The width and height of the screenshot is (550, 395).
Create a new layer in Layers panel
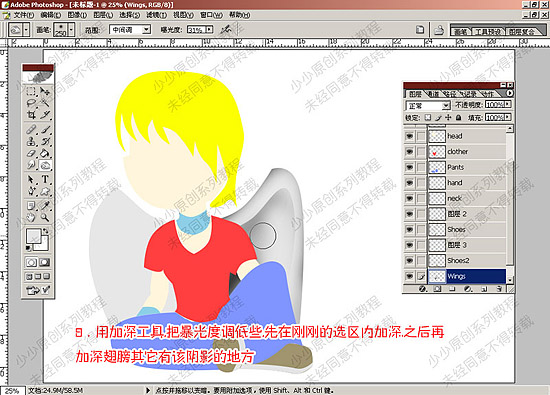coord(484,289)
